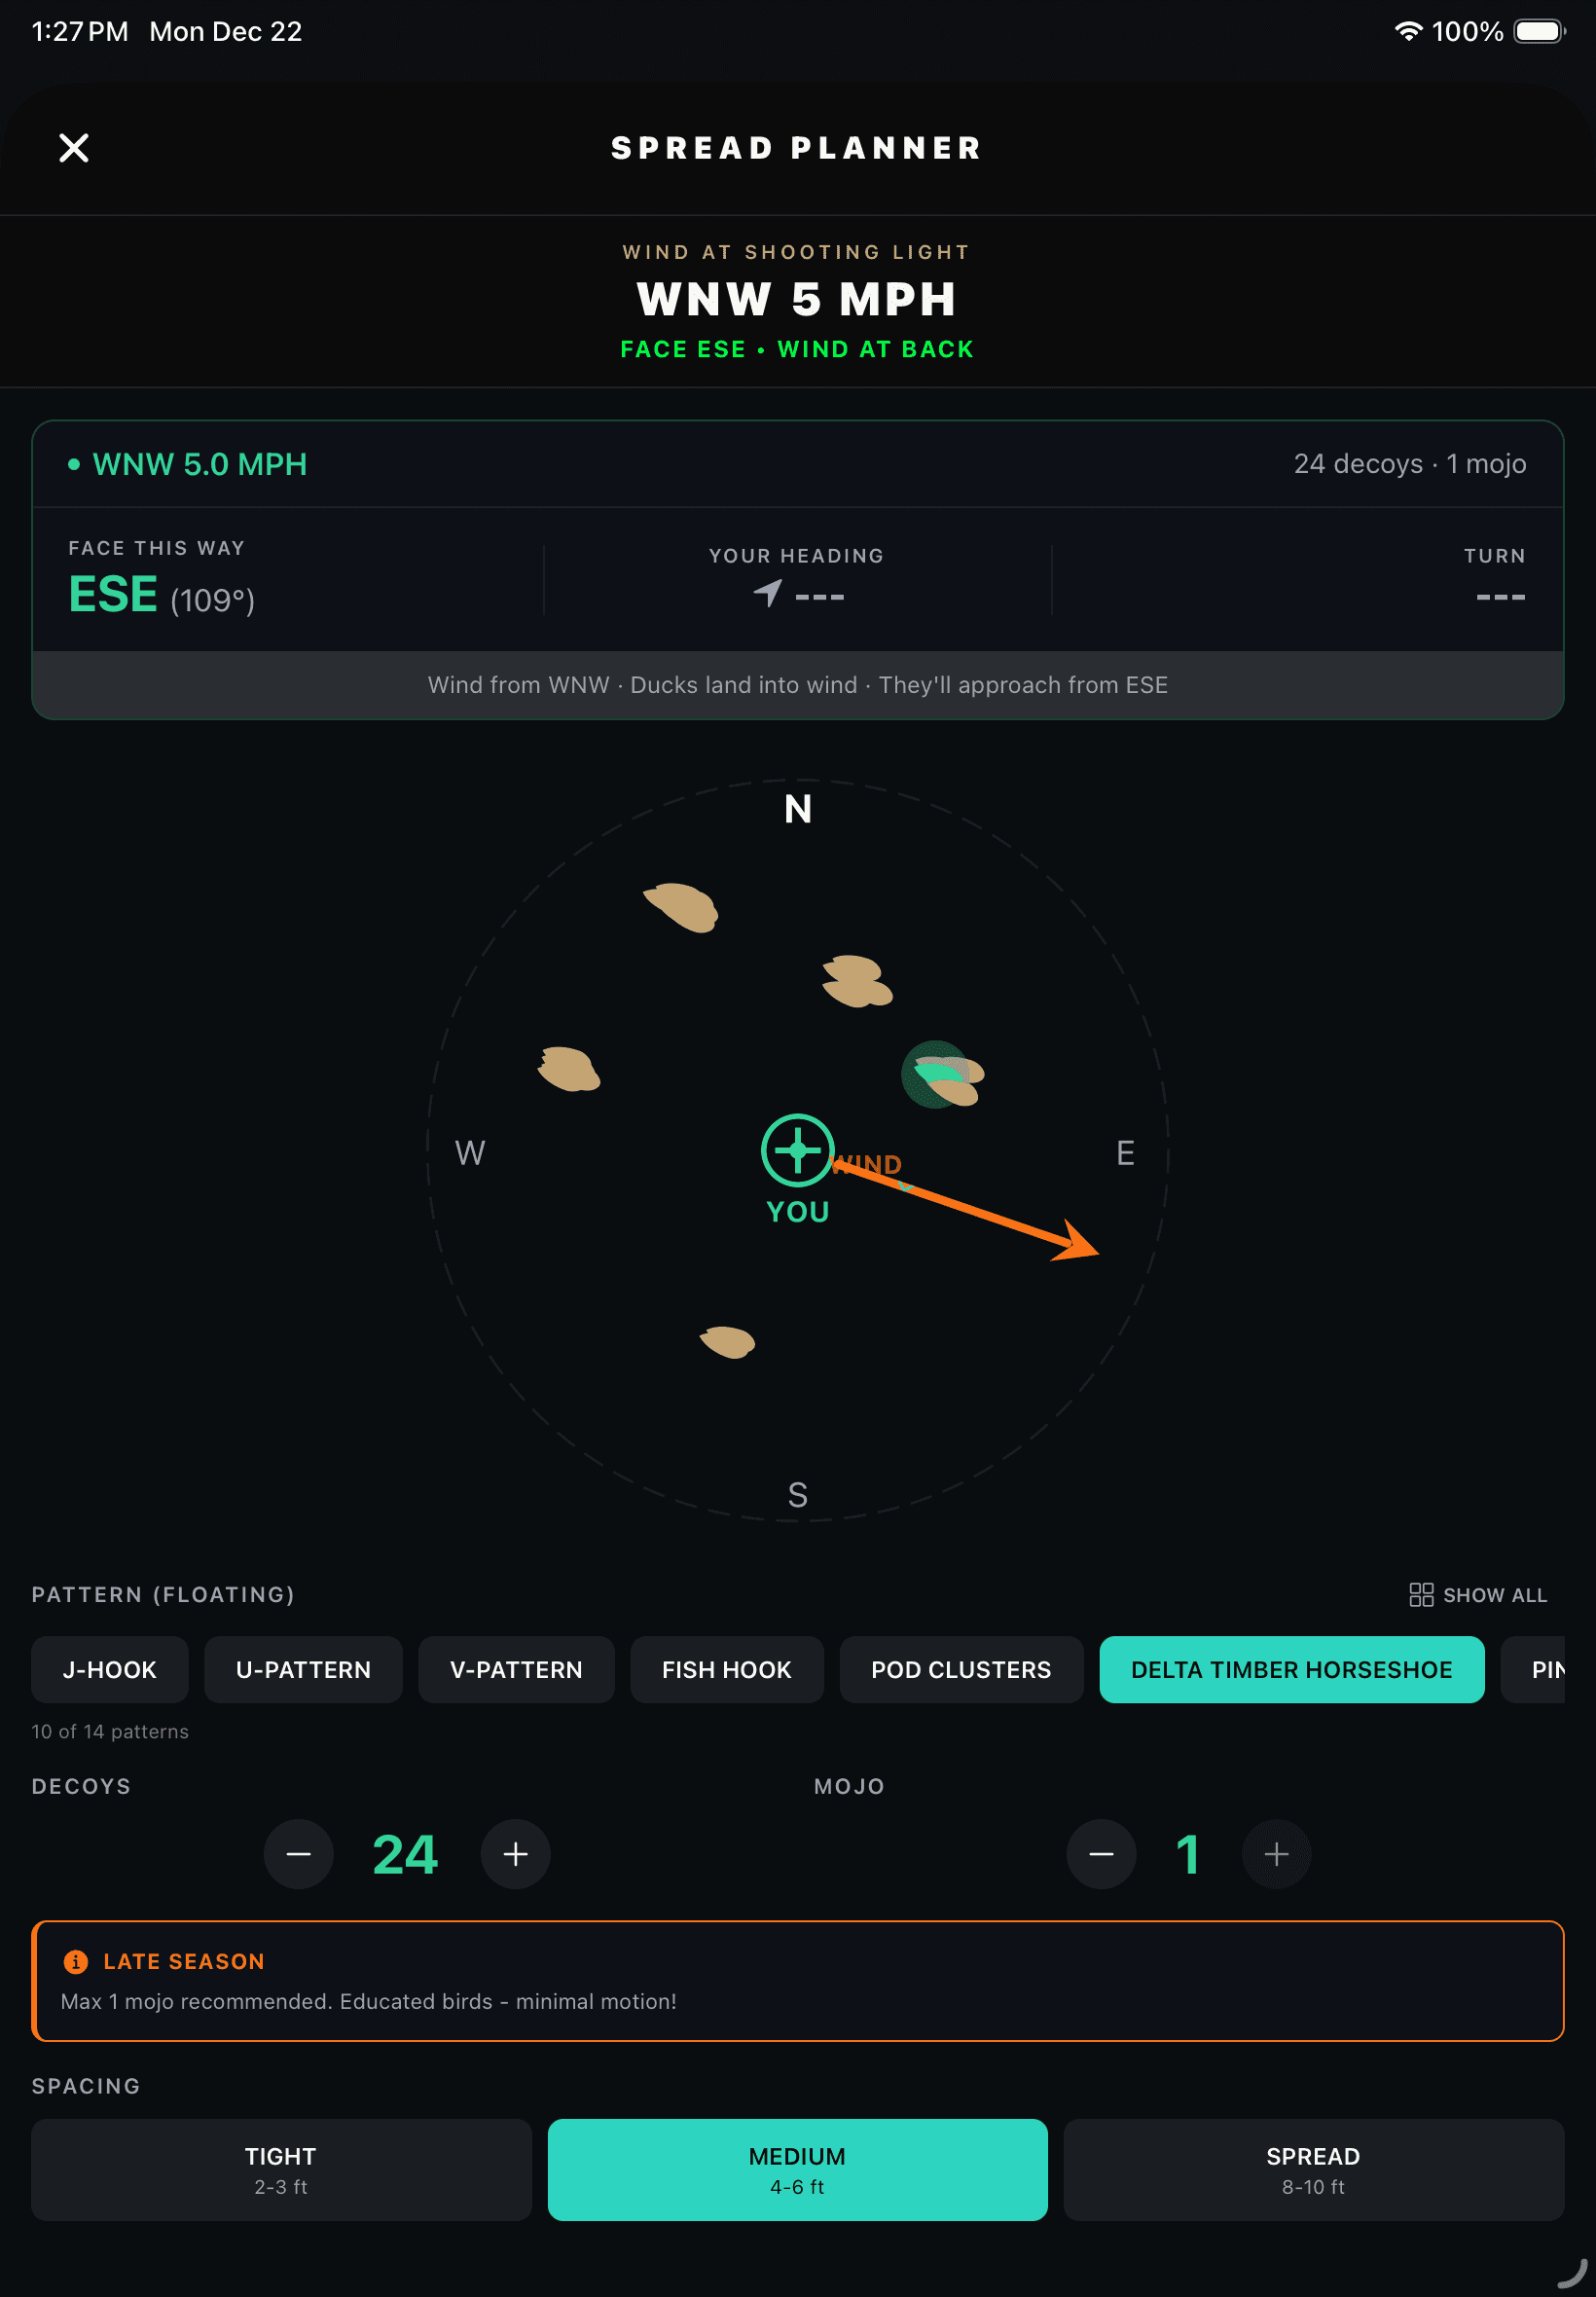Image resolution: width=1596 pixels, height=2297 pixels.
Task: Select the U-PATTERN option
Action: tap(303, 1669)
